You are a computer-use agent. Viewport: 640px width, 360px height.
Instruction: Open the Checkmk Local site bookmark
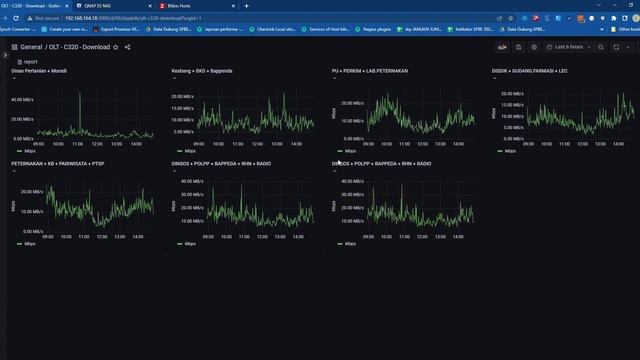click(x=272, y=29)
